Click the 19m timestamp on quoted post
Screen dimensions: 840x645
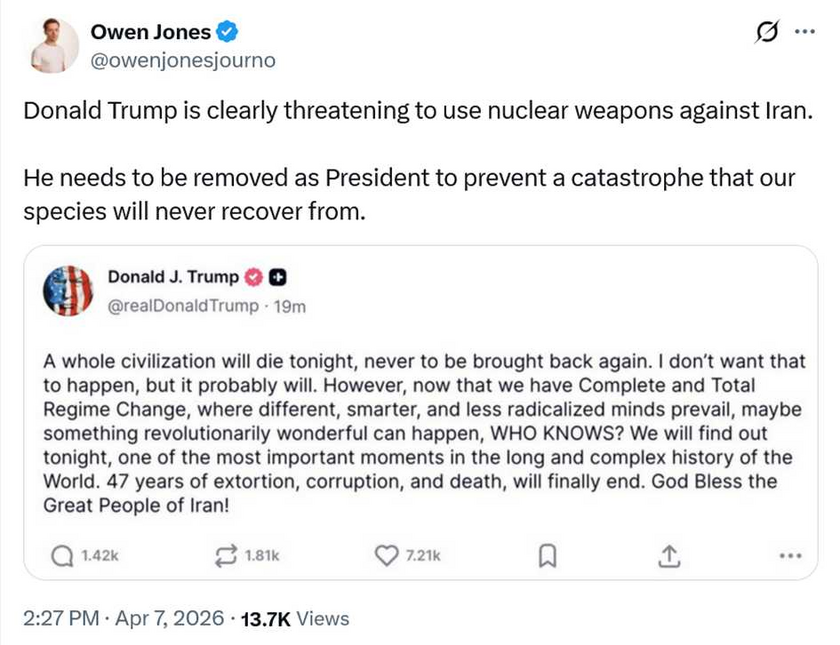tap(290, 306)
